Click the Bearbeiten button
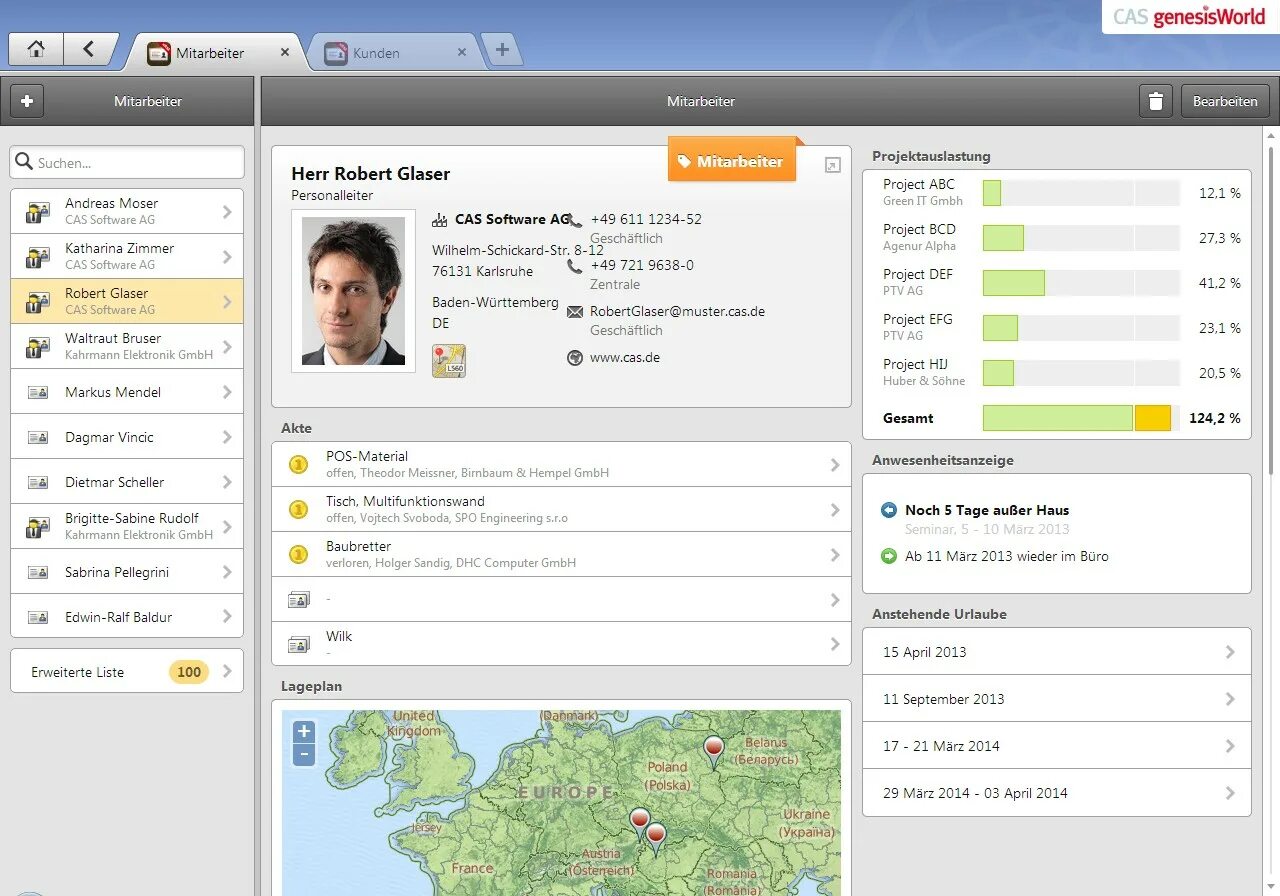The image size is (1280, 896). tap(1225, 101)
